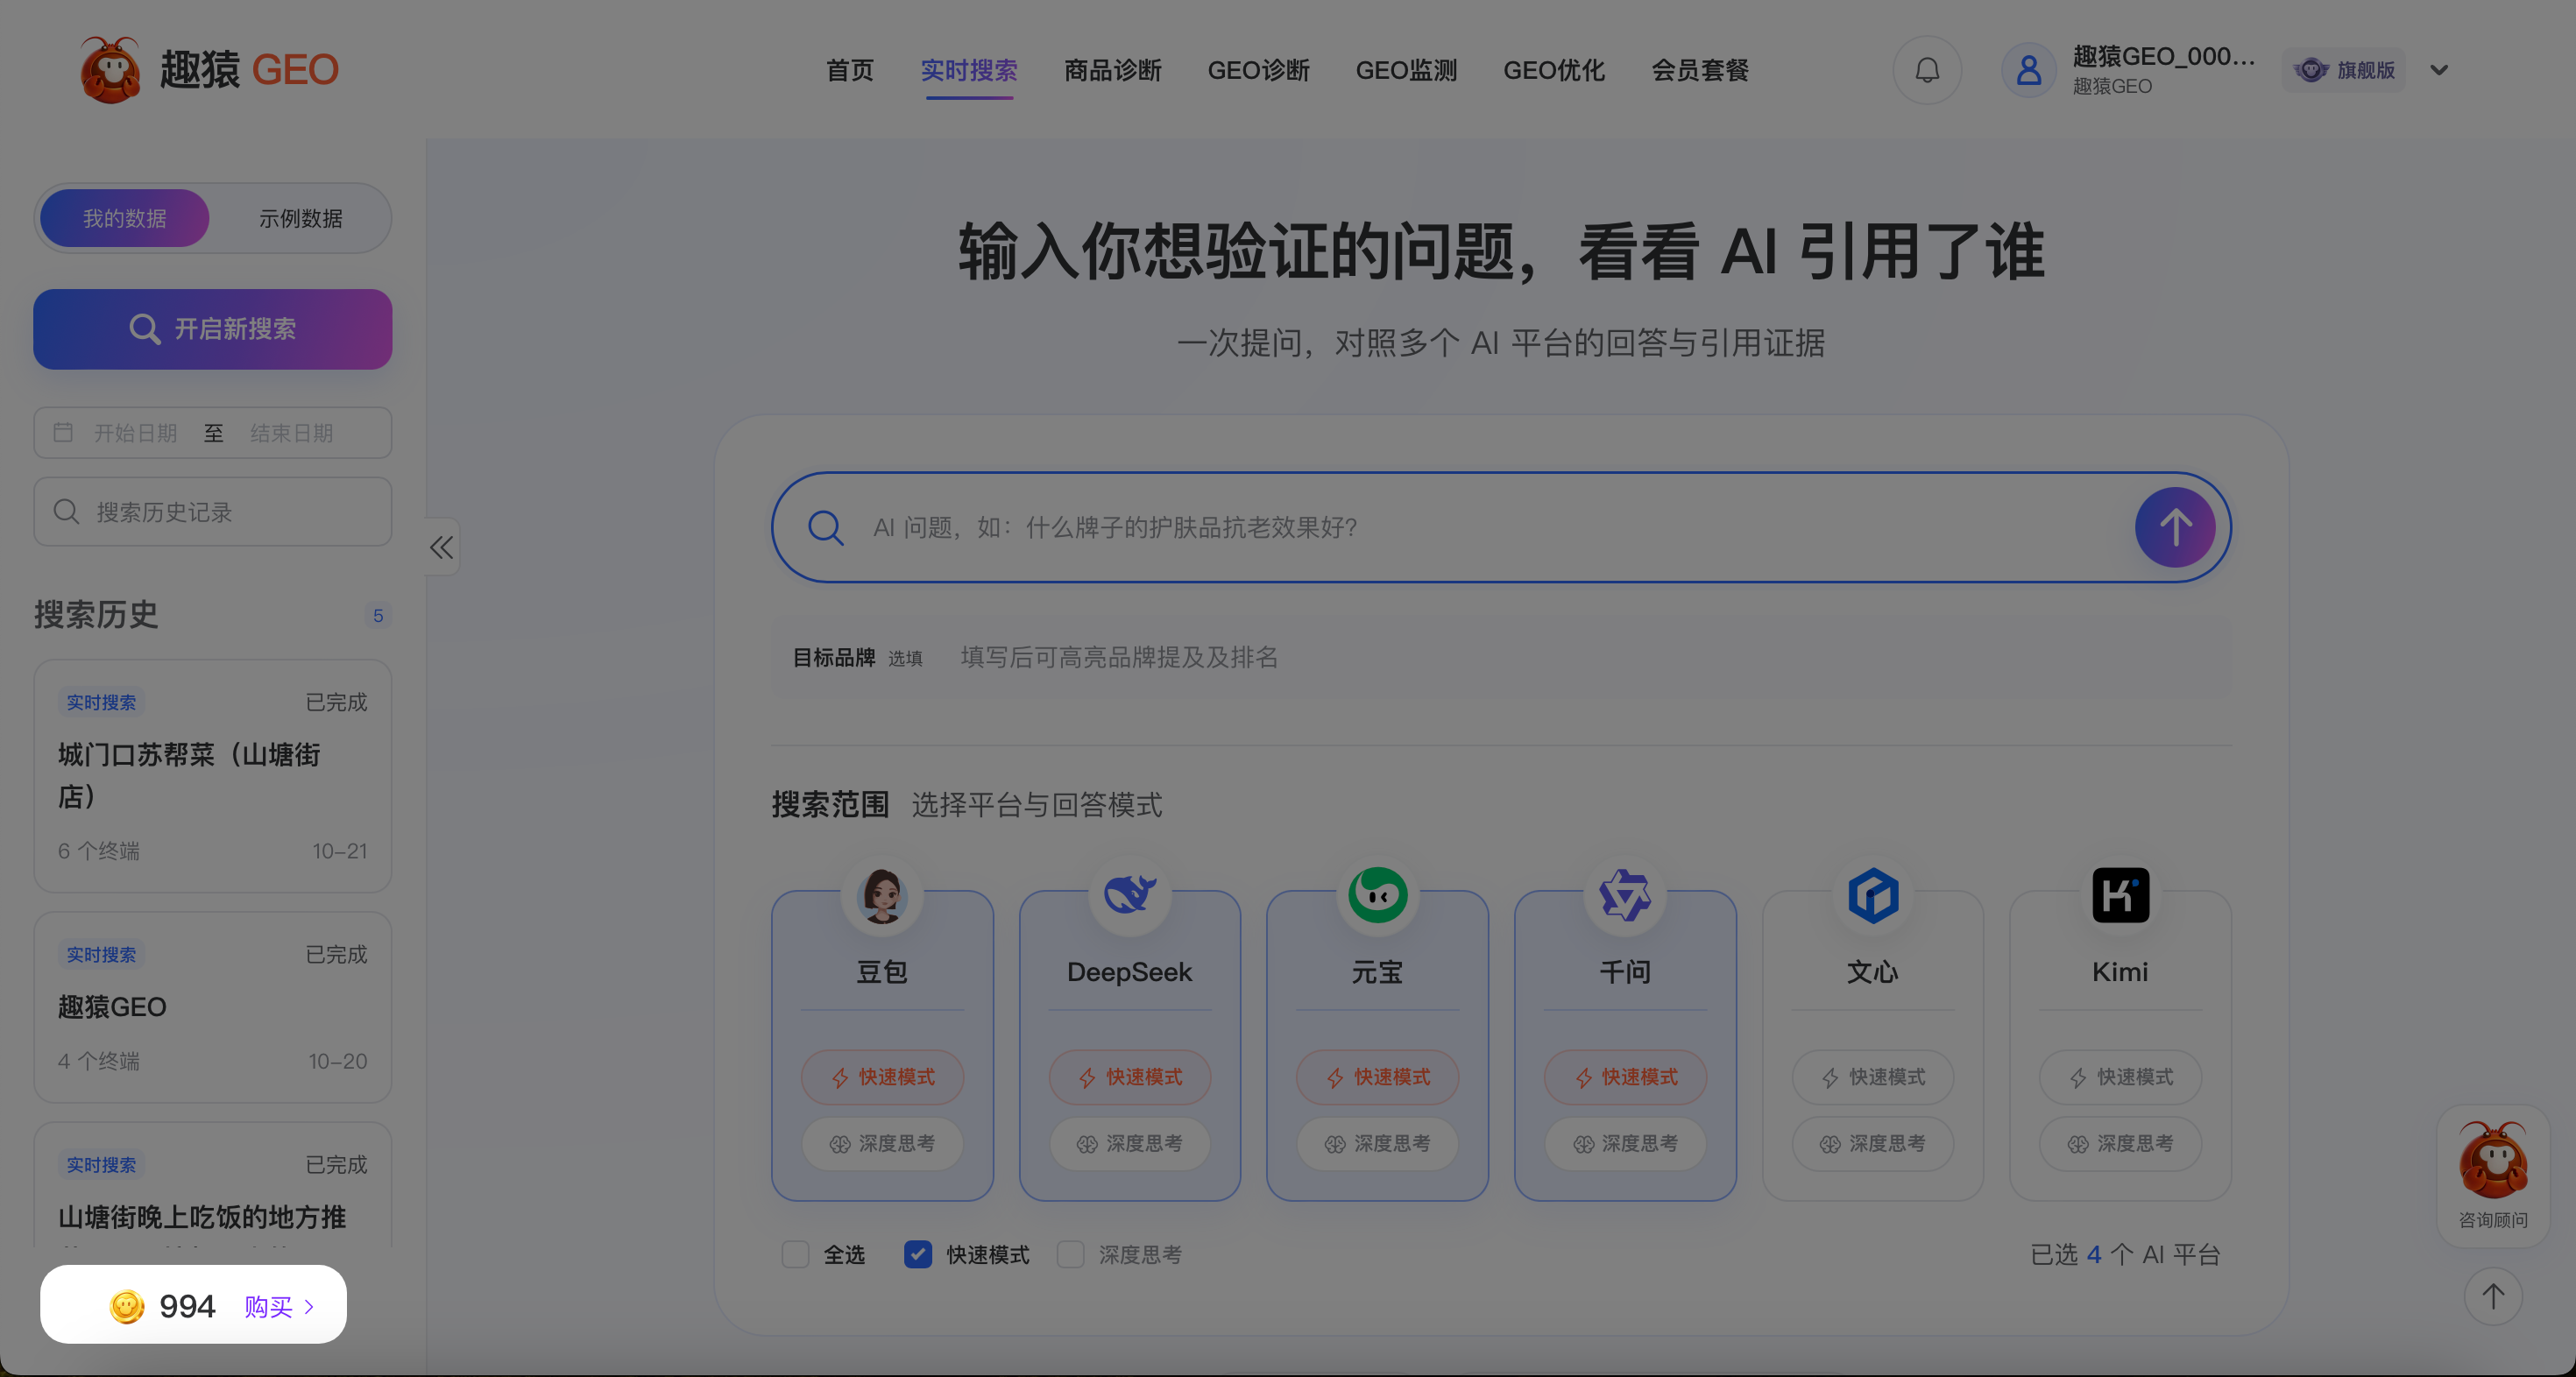This screenshot has height=1377, width=2576.
Task: Click the calendar icon in date range
Action: 63,432
